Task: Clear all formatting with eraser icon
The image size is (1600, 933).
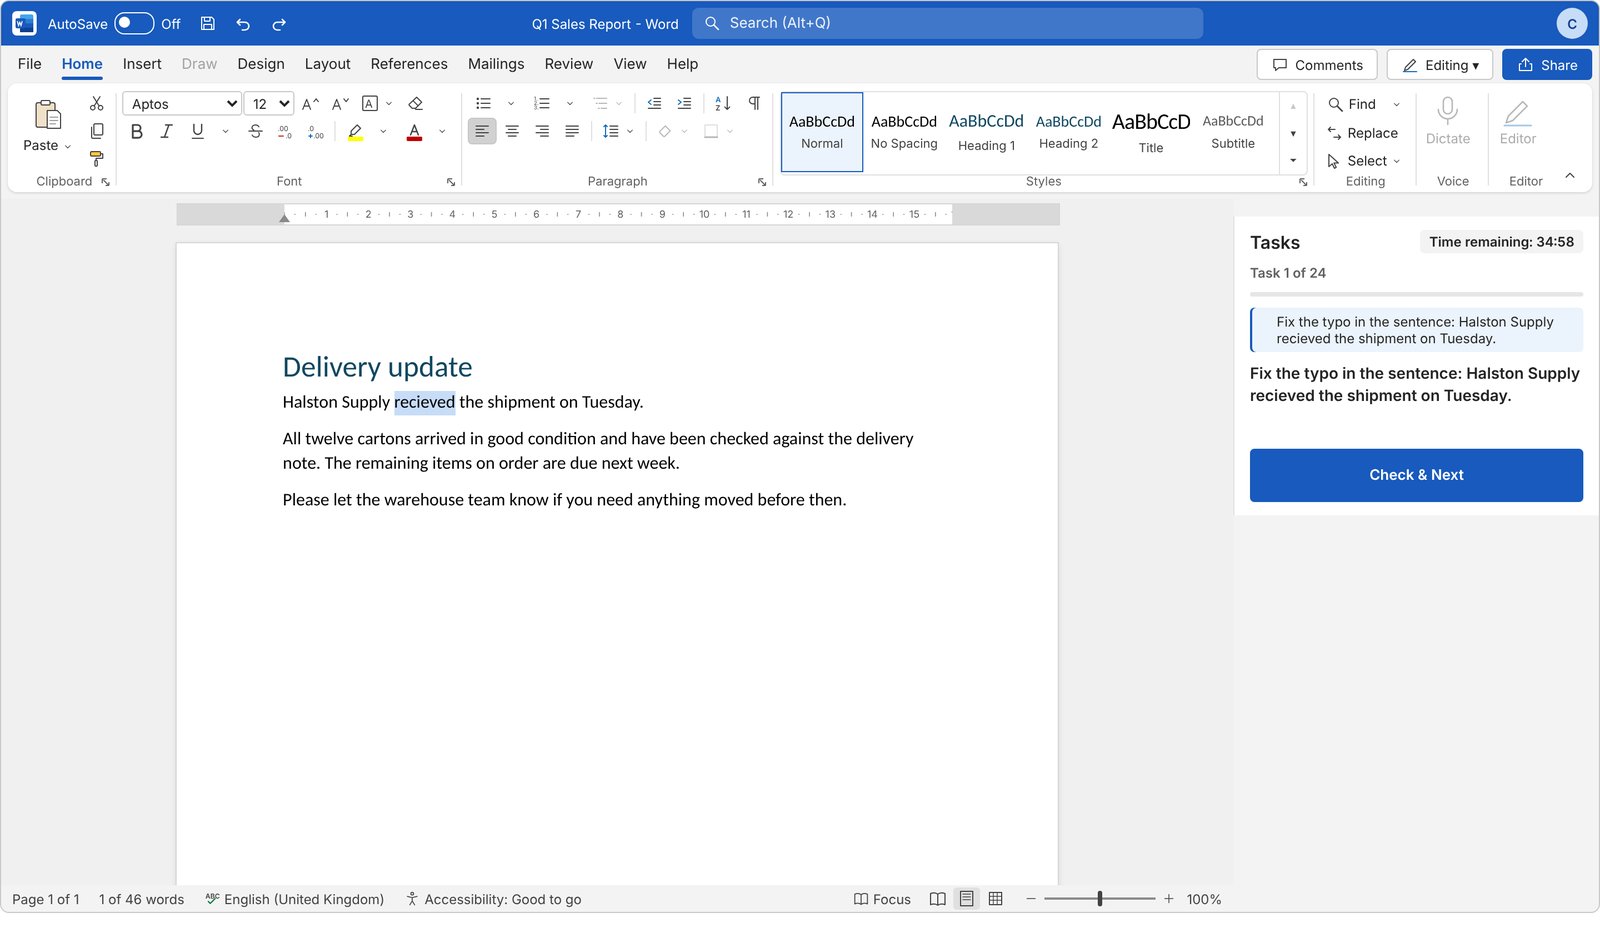Action: click(416, 103)
